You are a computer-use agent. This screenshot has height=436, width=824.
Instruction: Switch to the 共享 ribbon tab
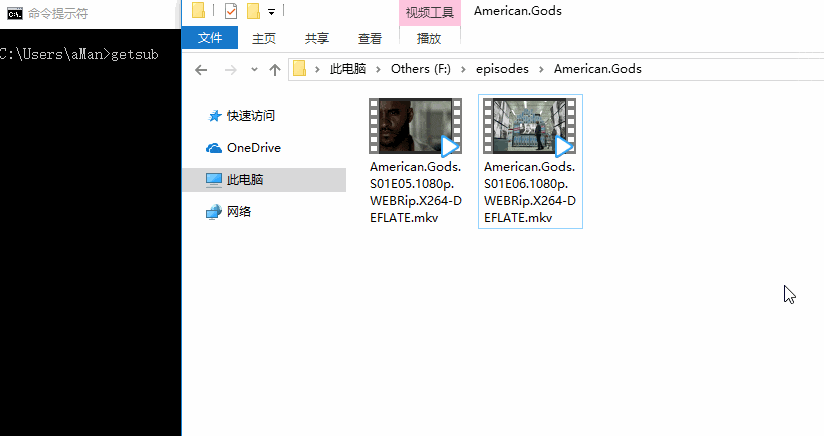[x=317, y=38]
